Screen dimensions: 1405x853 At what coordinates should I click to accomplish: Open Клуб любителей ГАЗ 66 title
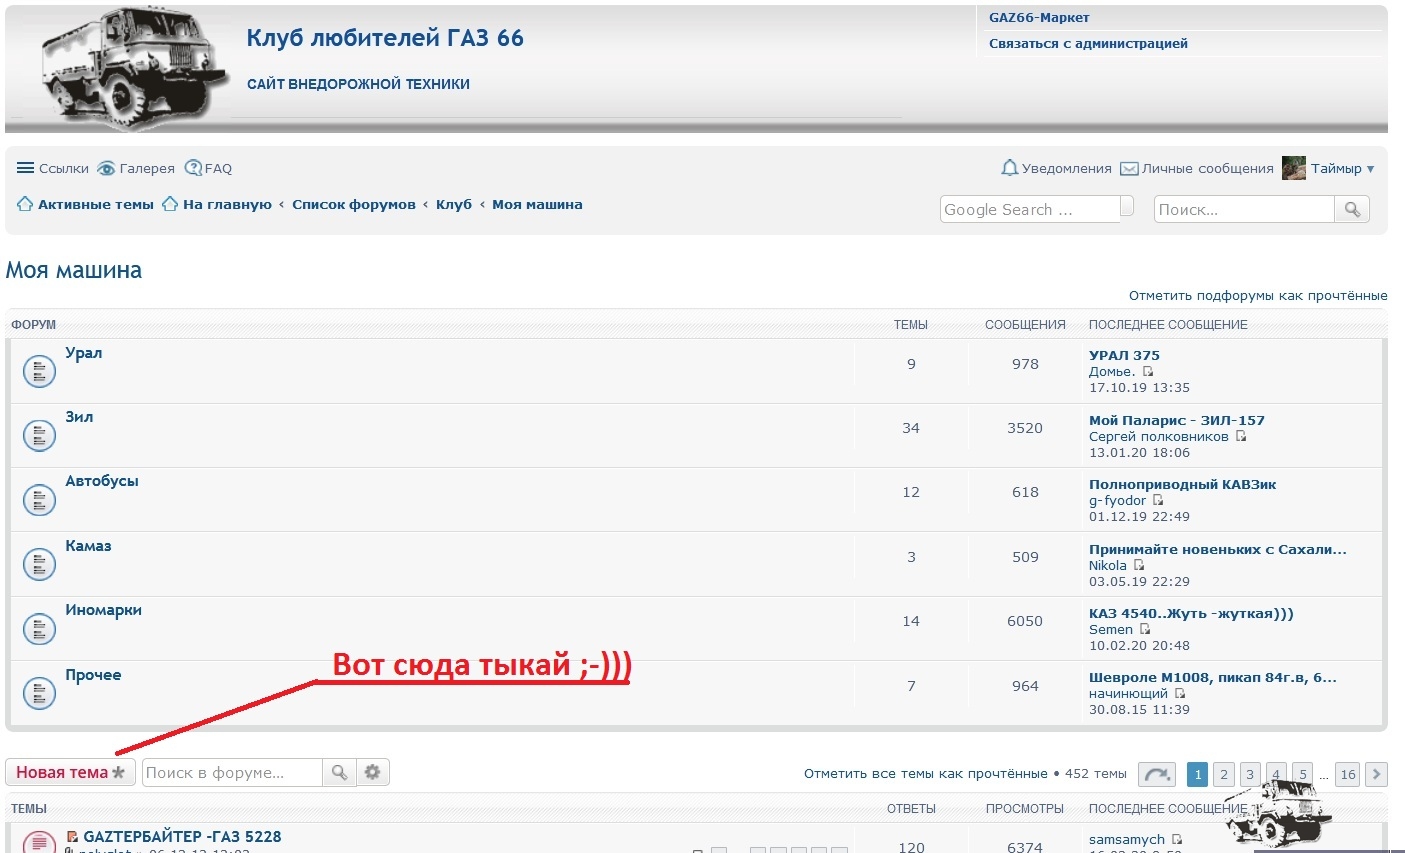click(x=385, y=38)
